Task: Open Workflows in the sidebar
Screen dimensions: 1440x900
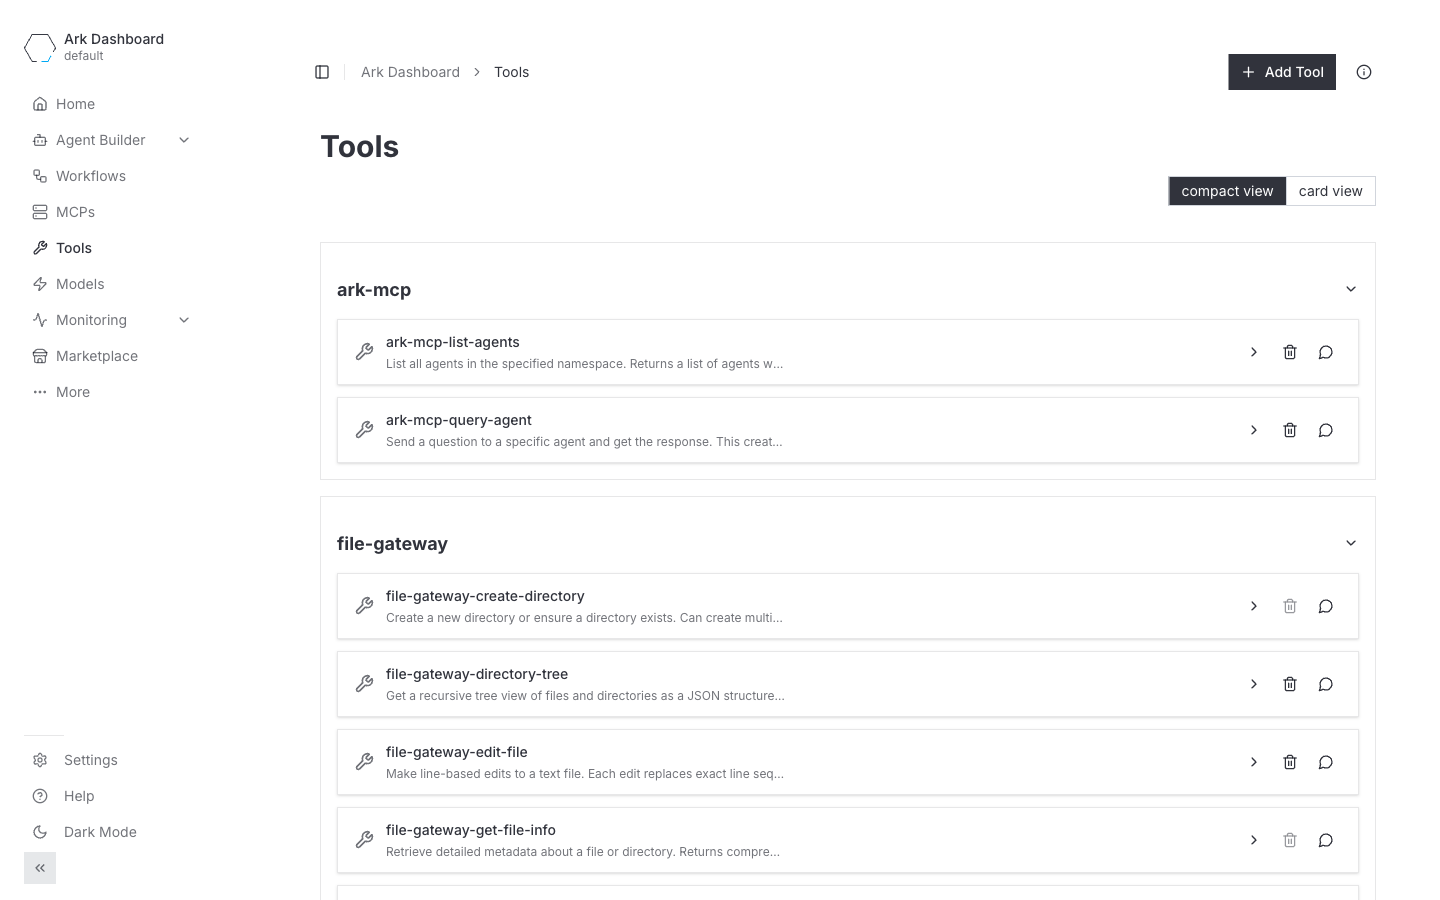Action: point(90,176)
